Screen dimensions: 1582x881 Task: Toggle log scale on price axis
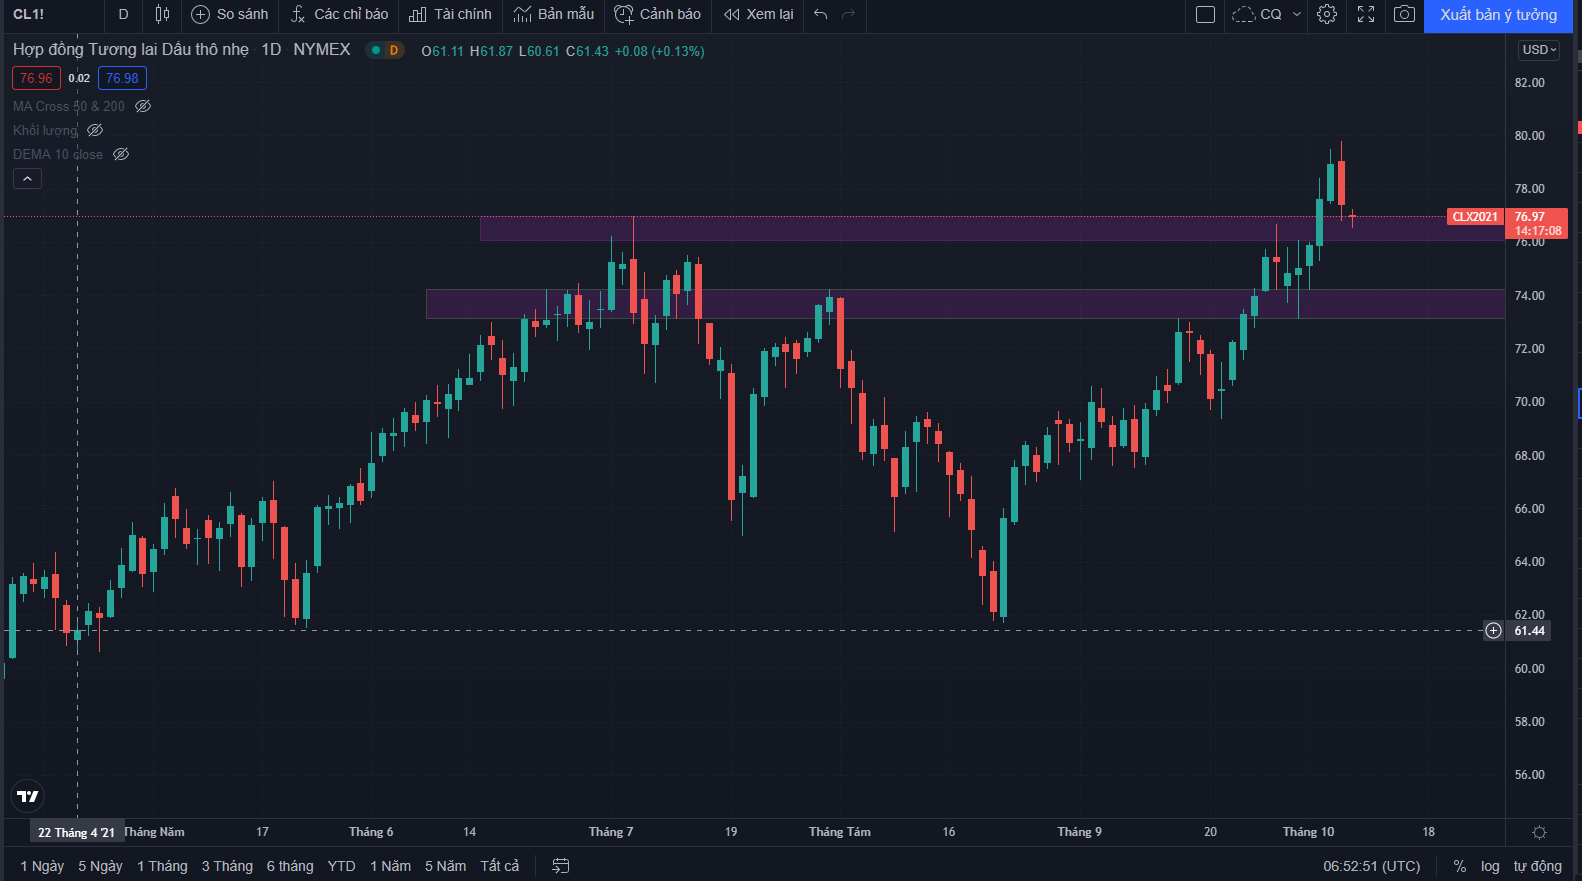click(x=1490, y=866)
